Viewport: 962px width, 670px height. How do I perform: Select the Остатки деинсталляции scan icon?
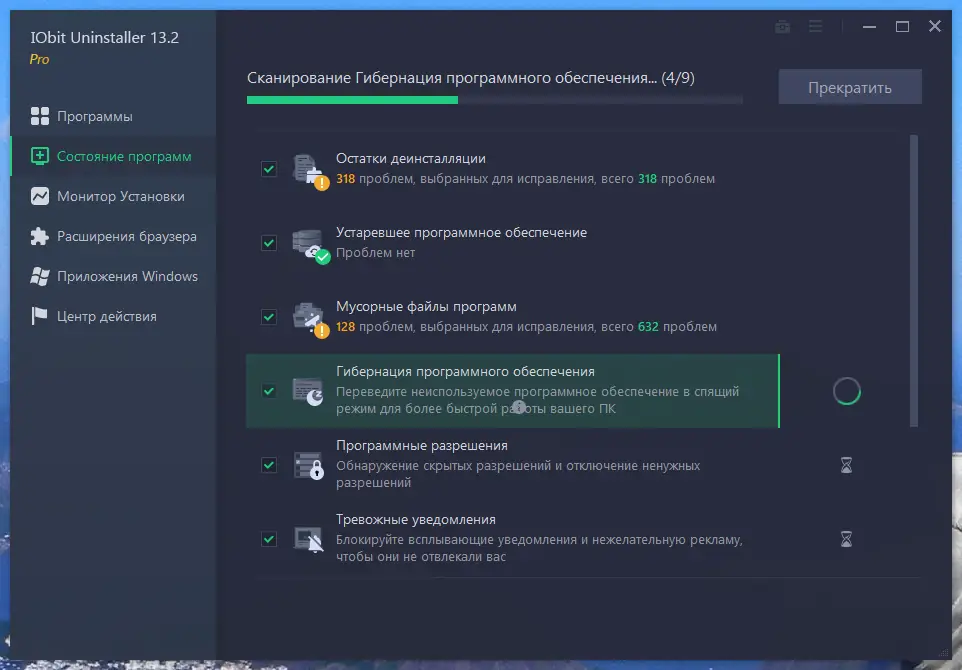[307, 169]
